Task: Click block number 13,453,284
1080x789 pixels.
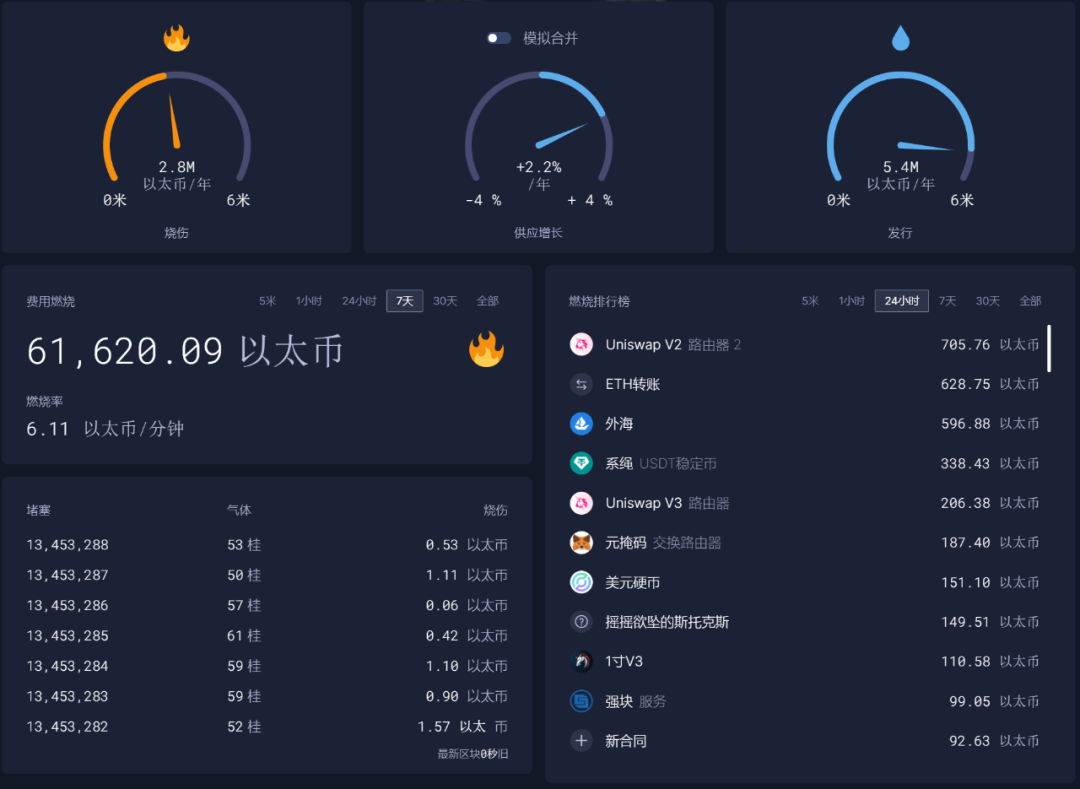Action: point(68,666)
